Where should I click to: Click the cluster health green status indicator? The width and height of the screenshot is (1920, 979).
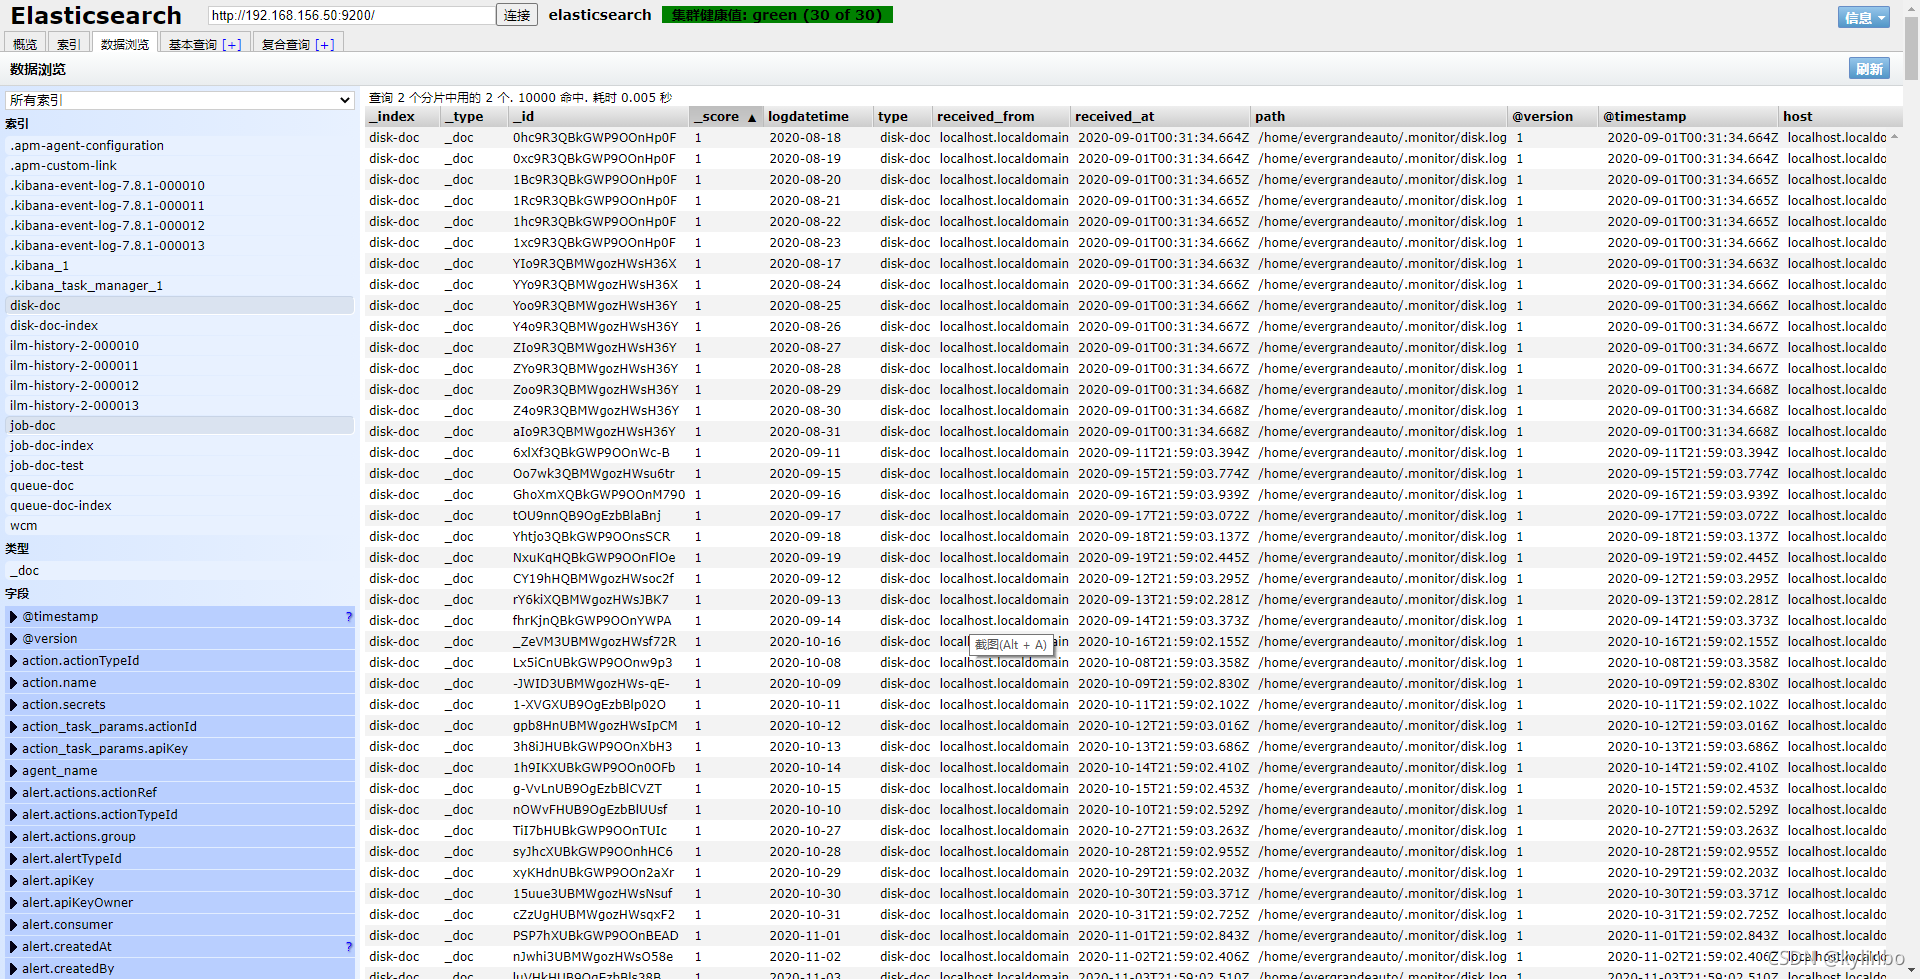777,15
